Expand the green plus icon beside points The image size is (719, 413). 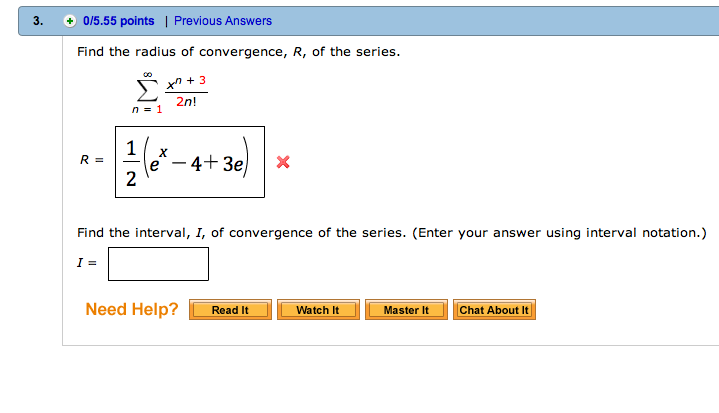pyautogui.click(x=70, y=21)
